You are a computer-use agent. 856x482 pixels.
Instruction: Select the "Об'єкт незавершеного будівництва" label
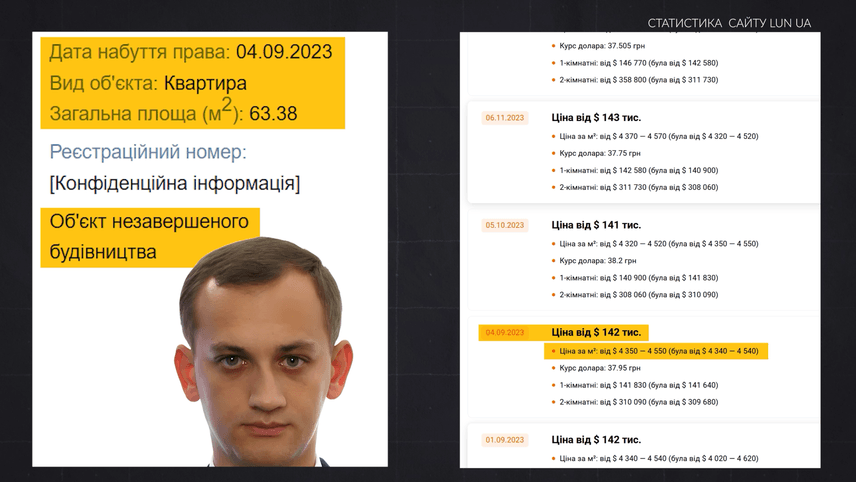[x=149, y=236]
